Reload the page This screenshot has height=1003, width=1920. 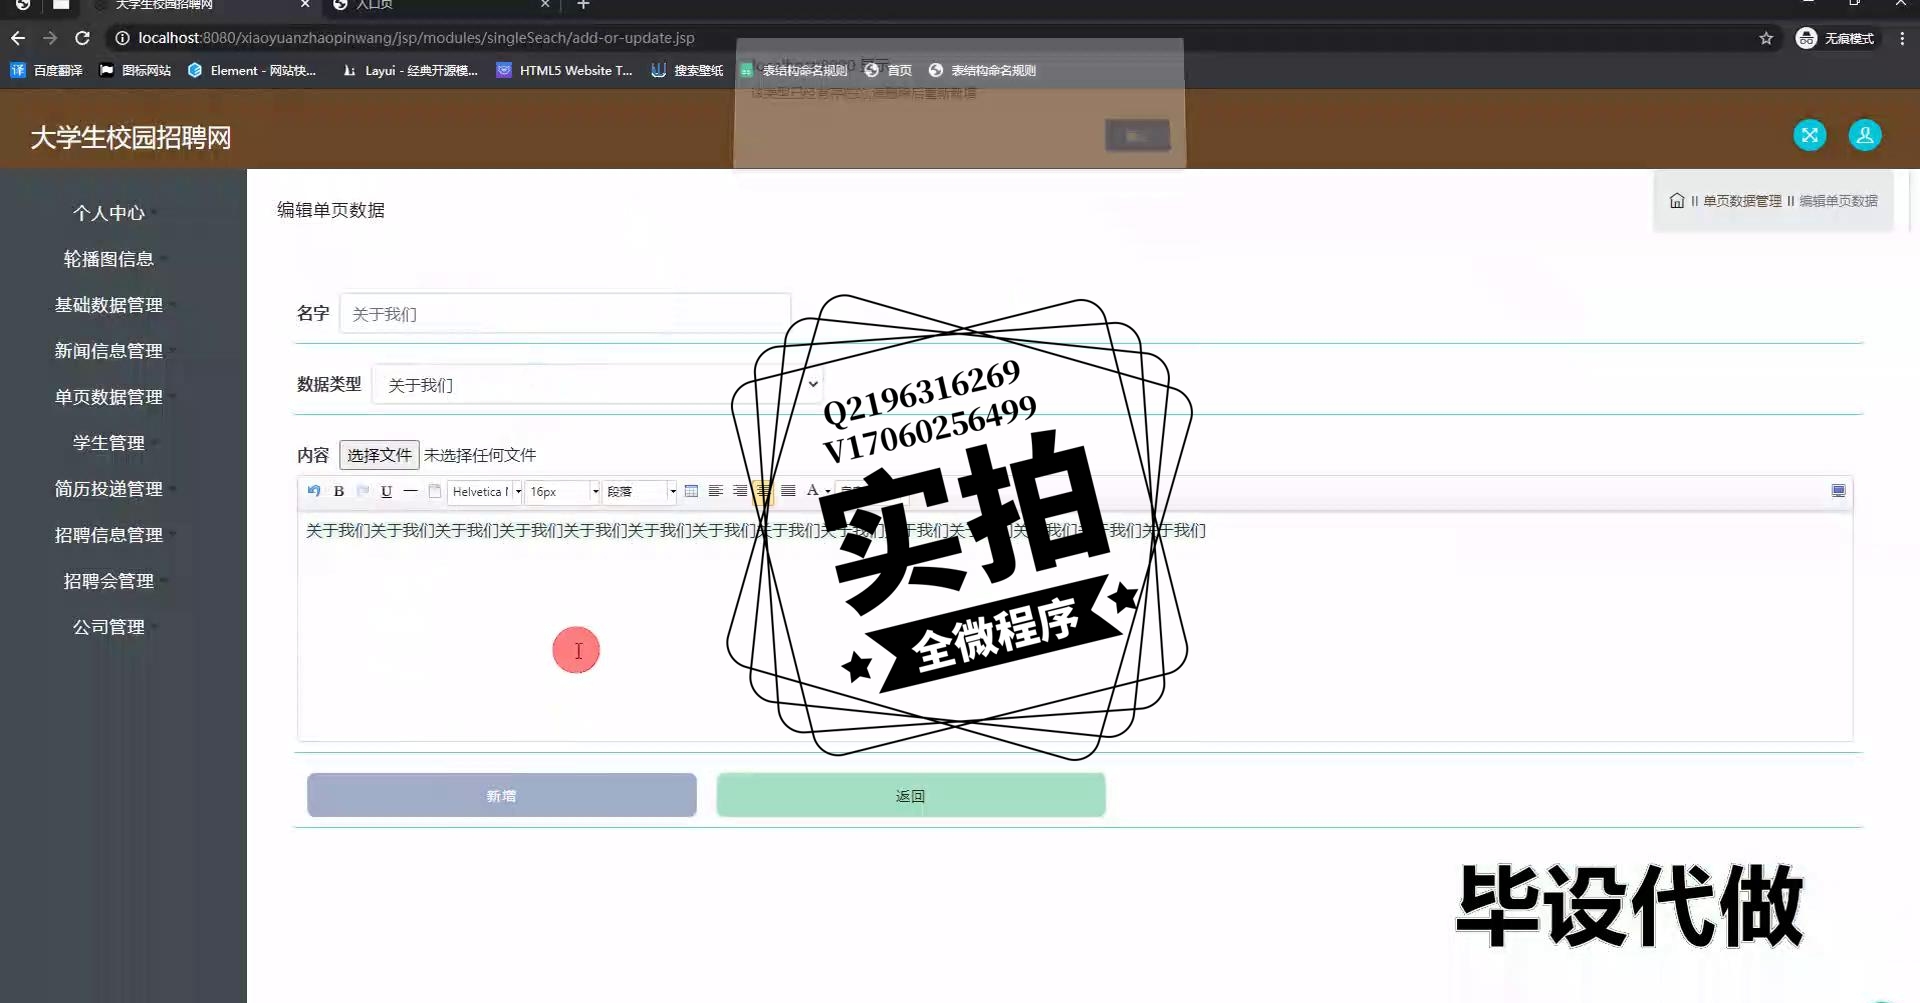83,38
